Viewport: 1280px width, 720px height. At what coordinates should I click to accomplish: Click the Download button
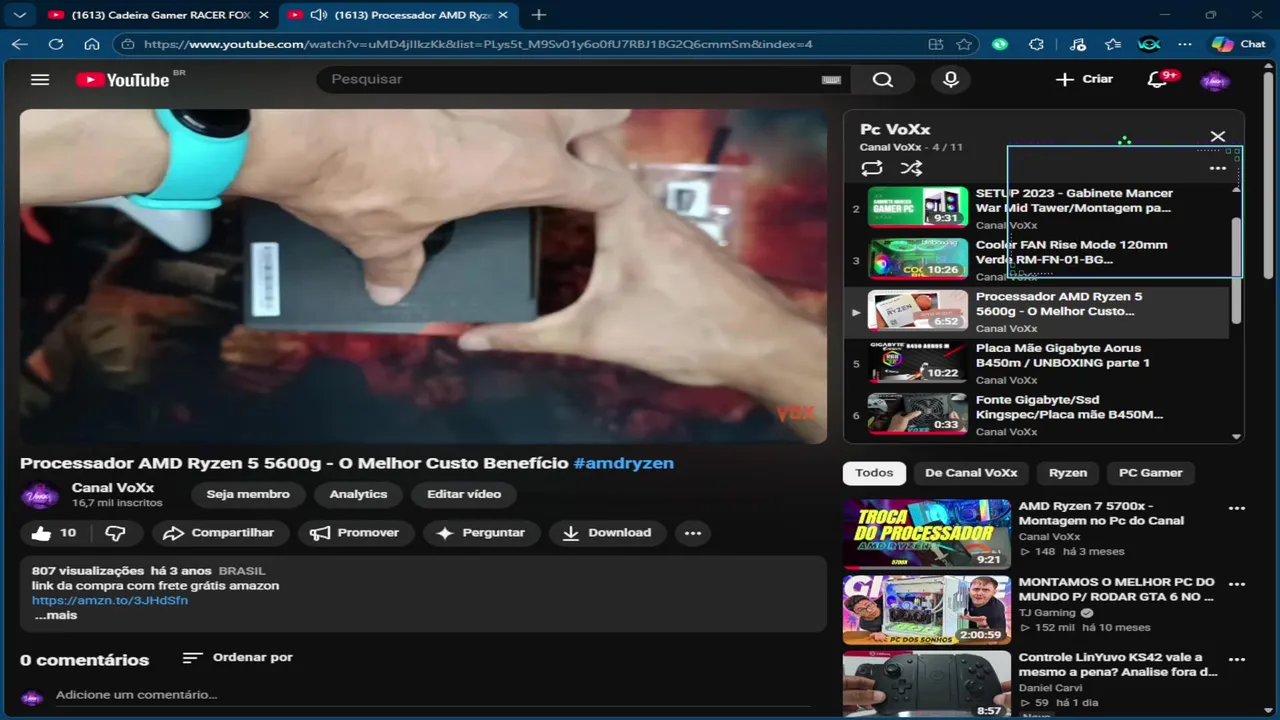pyautogui.click(x=607, y=533)
